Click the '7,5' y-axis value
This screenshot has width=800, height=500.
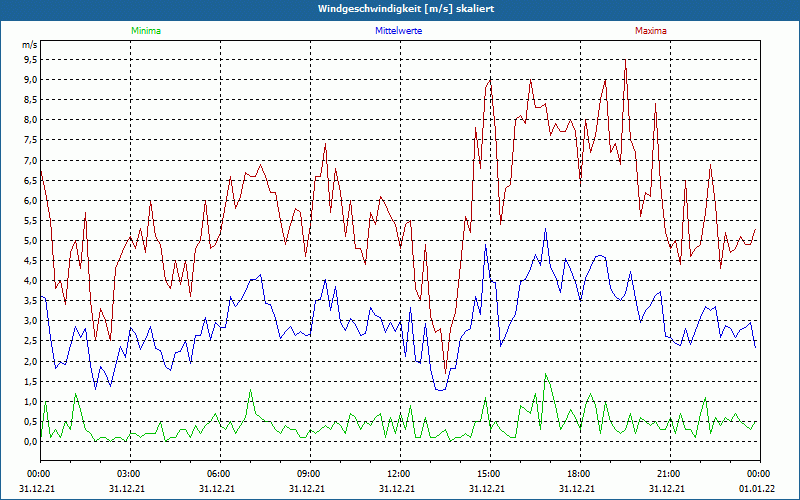(31, 140)
